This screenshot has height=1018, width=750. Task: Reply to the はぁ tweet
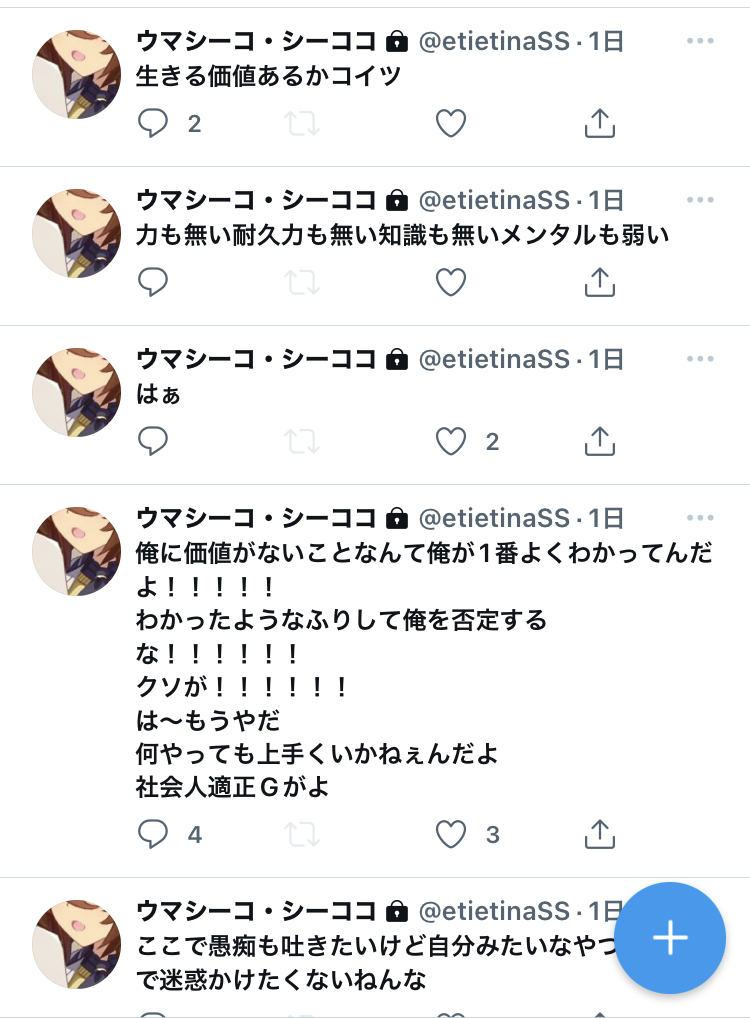pos(153,441)
